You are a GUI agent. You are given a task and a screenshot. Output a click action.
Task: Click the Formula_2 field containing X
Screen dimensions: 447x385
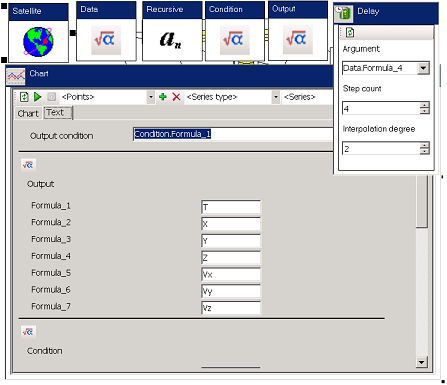(x=231, y=224)
